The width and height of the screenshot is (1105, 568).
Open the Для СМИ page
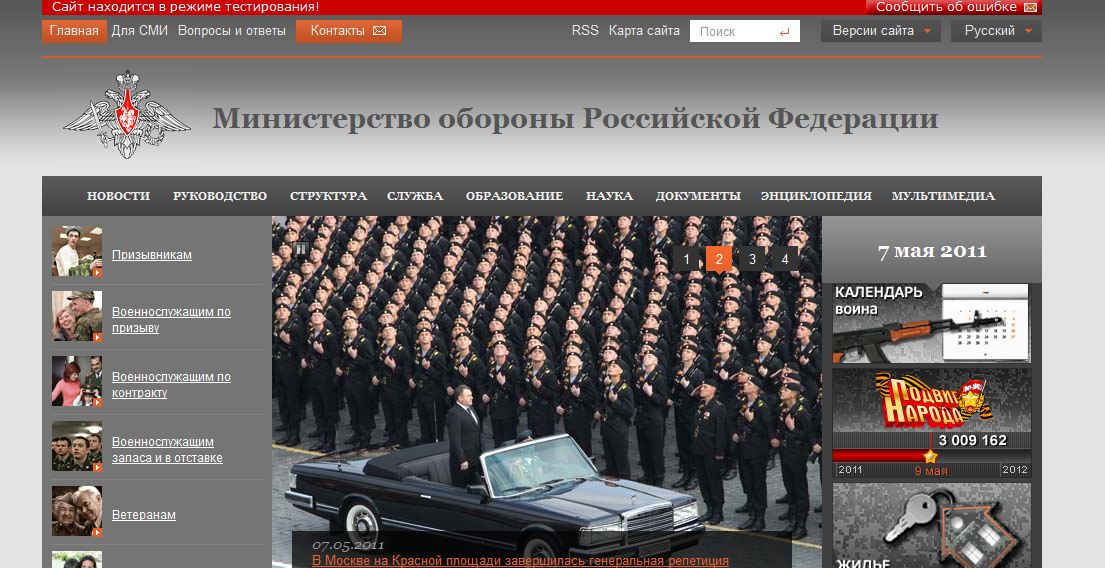pyautogui.click(x=140, y=31)
